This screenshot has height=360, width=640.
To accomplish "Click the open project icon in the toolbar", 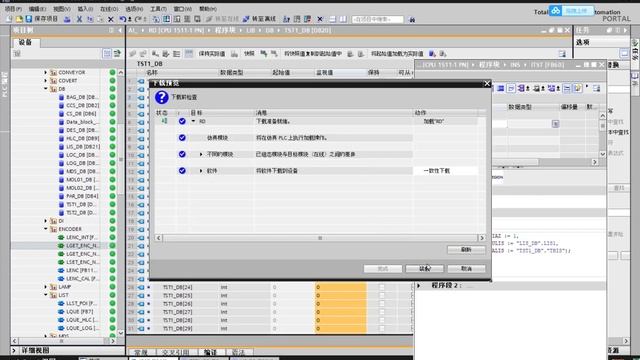I will pyautogui.click(x=19, y=19).
